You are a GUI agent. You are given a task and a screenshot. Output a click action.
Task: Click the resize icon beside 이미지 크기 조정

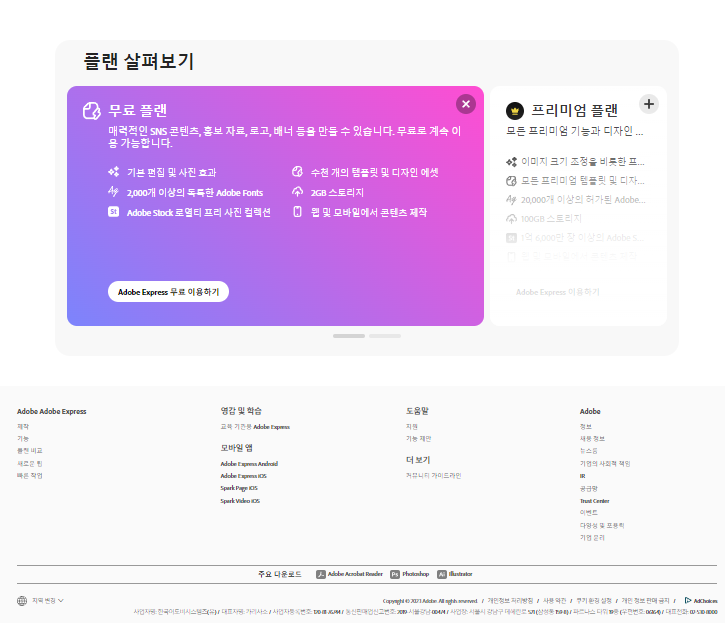(x=511, y=162)
